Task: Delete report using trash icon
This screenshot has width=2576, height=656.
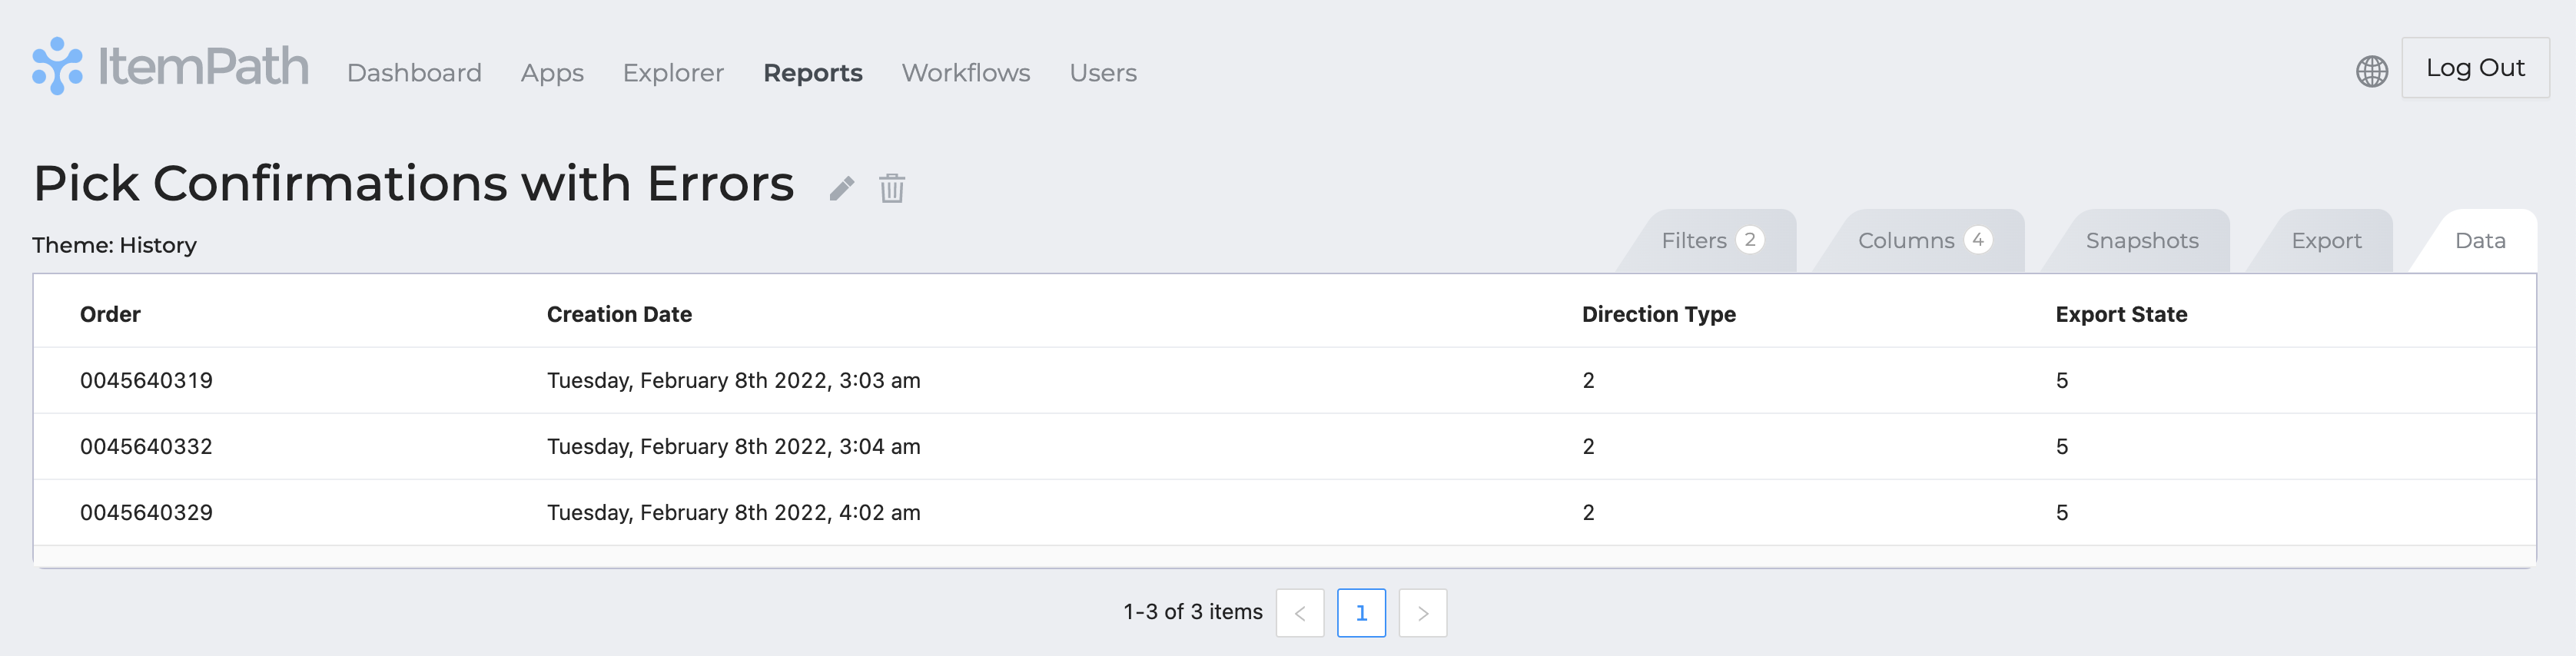Action: [x=892, y=188]
